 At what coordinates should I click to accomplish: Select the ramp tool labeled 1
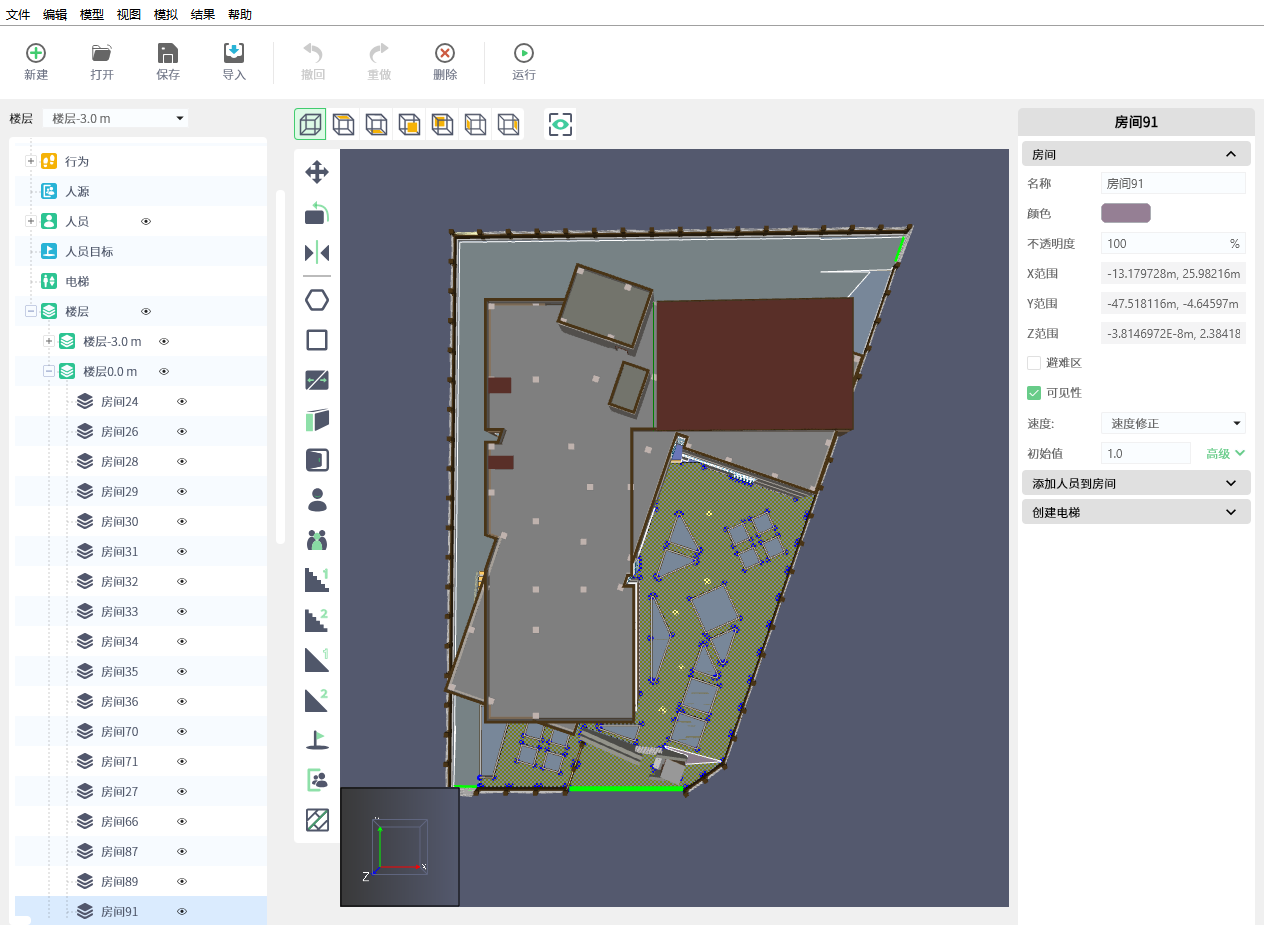(x=317, y=660)
